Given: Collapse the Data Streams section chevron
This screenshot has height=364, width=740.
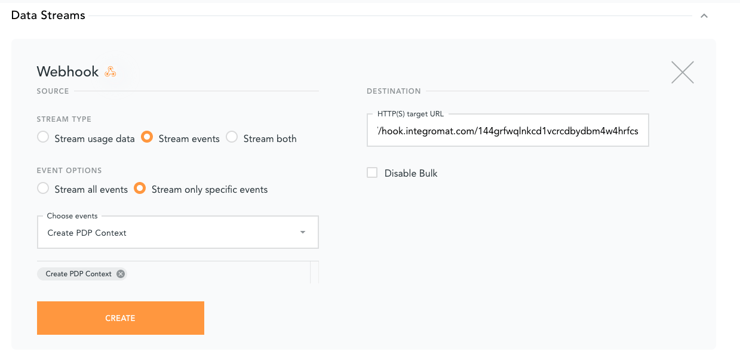Looking at the screenshot, I should 704,16.
